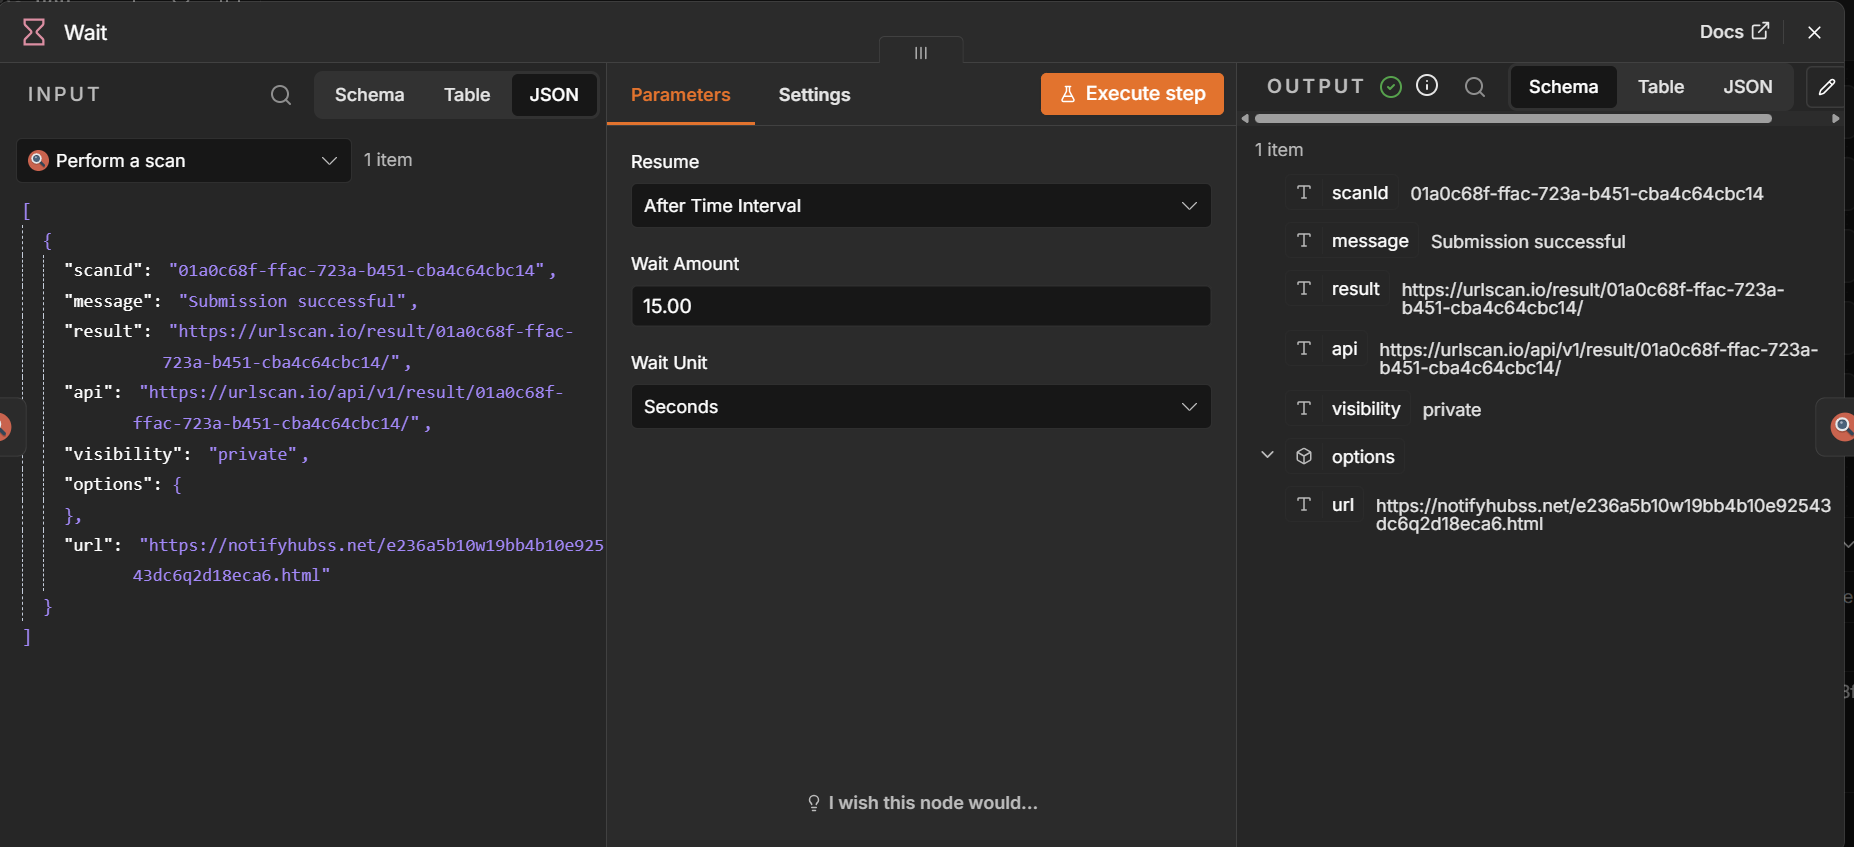The width and height of the screenshot is (1854, 847).
Task: Click the private visibility output value
Action: [x=1452, y=410]
